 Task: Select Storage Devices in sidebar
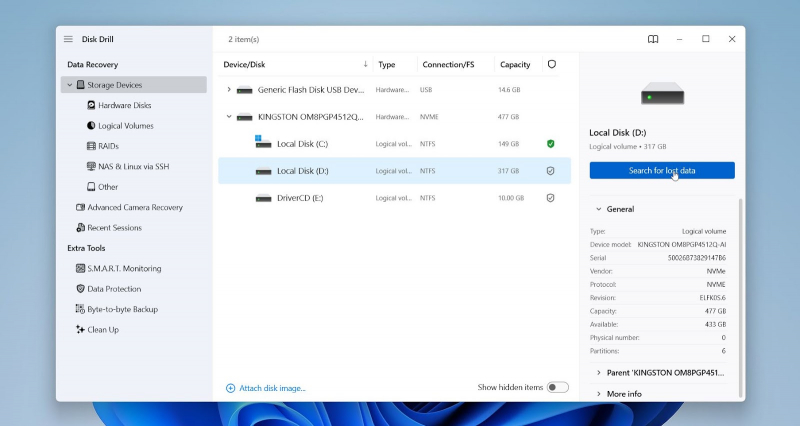pyautogui.click(x=134, y=85)
